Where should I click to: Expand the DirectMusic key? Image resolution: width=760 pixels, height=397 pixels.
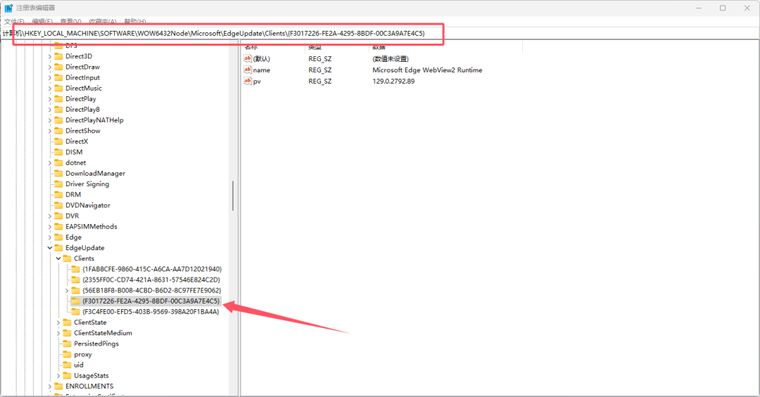(49, 88)
